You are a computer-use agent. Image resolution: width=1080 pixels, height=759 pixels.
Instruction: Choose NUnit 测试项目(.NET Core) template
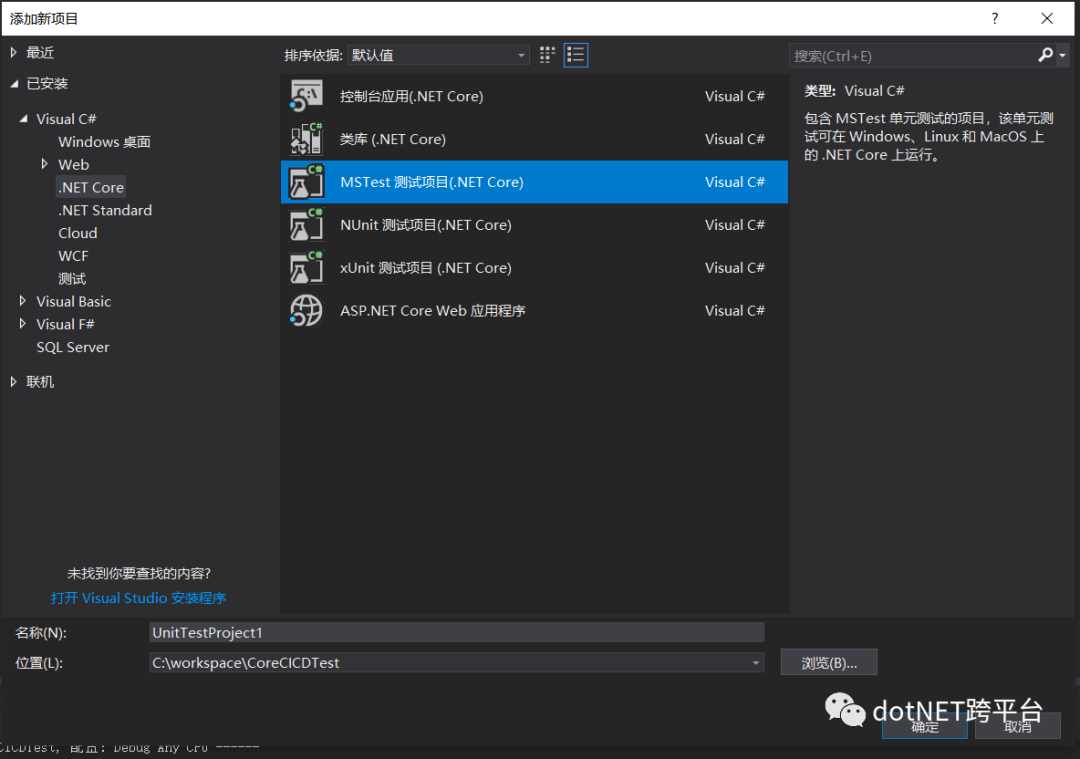(x=534, y=225)
